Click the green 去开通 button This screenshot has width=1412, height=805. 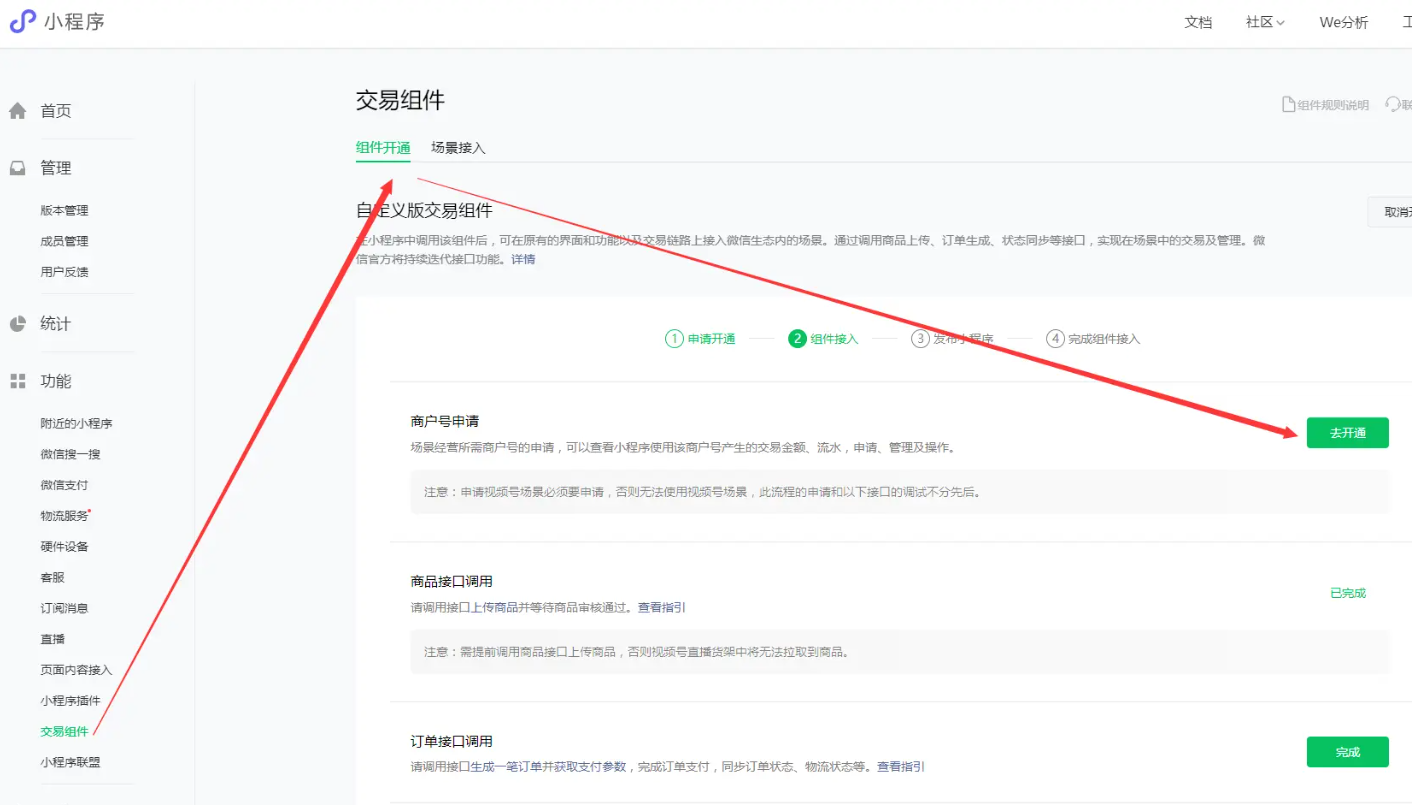[1347, 433]
